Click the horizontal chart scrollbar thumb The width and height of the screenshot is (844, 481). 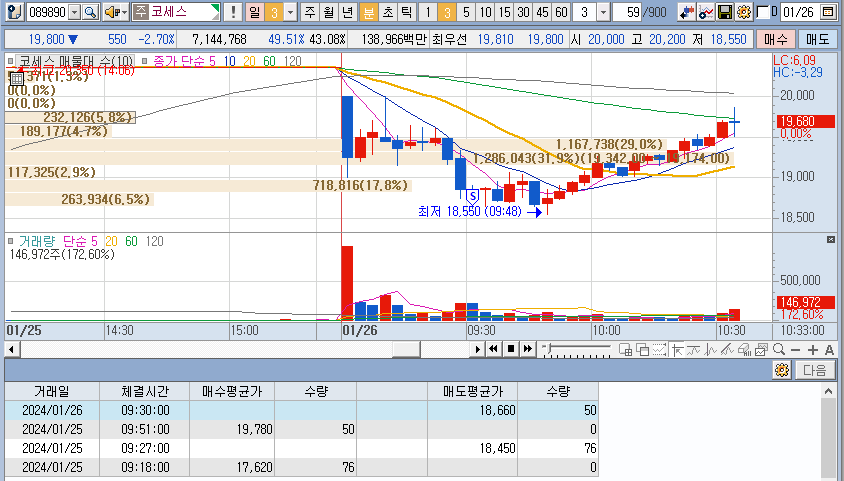(x=406, y=350)
